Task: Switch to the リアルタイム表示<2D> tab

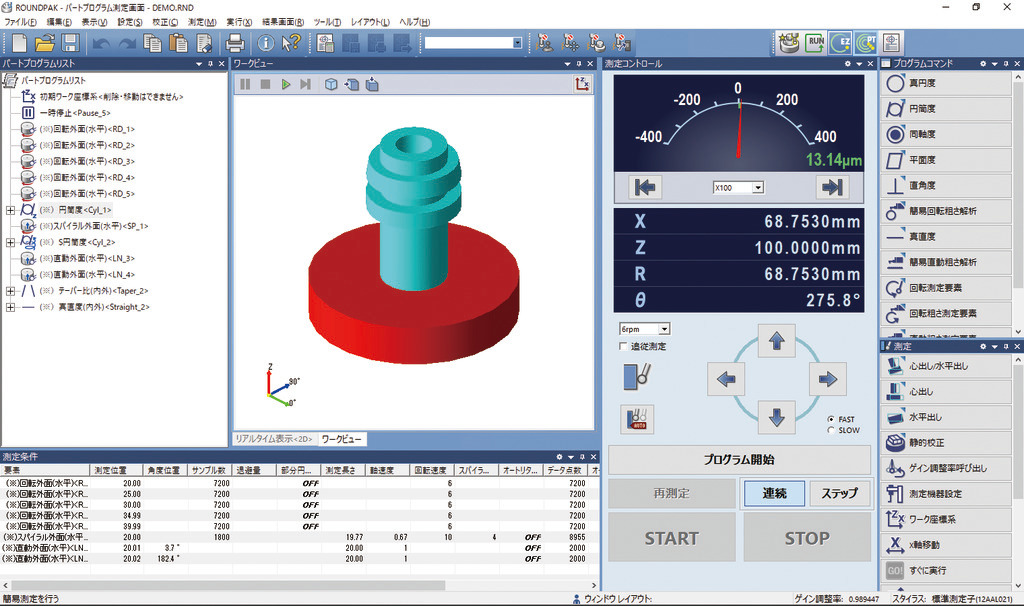Action: 274,439
